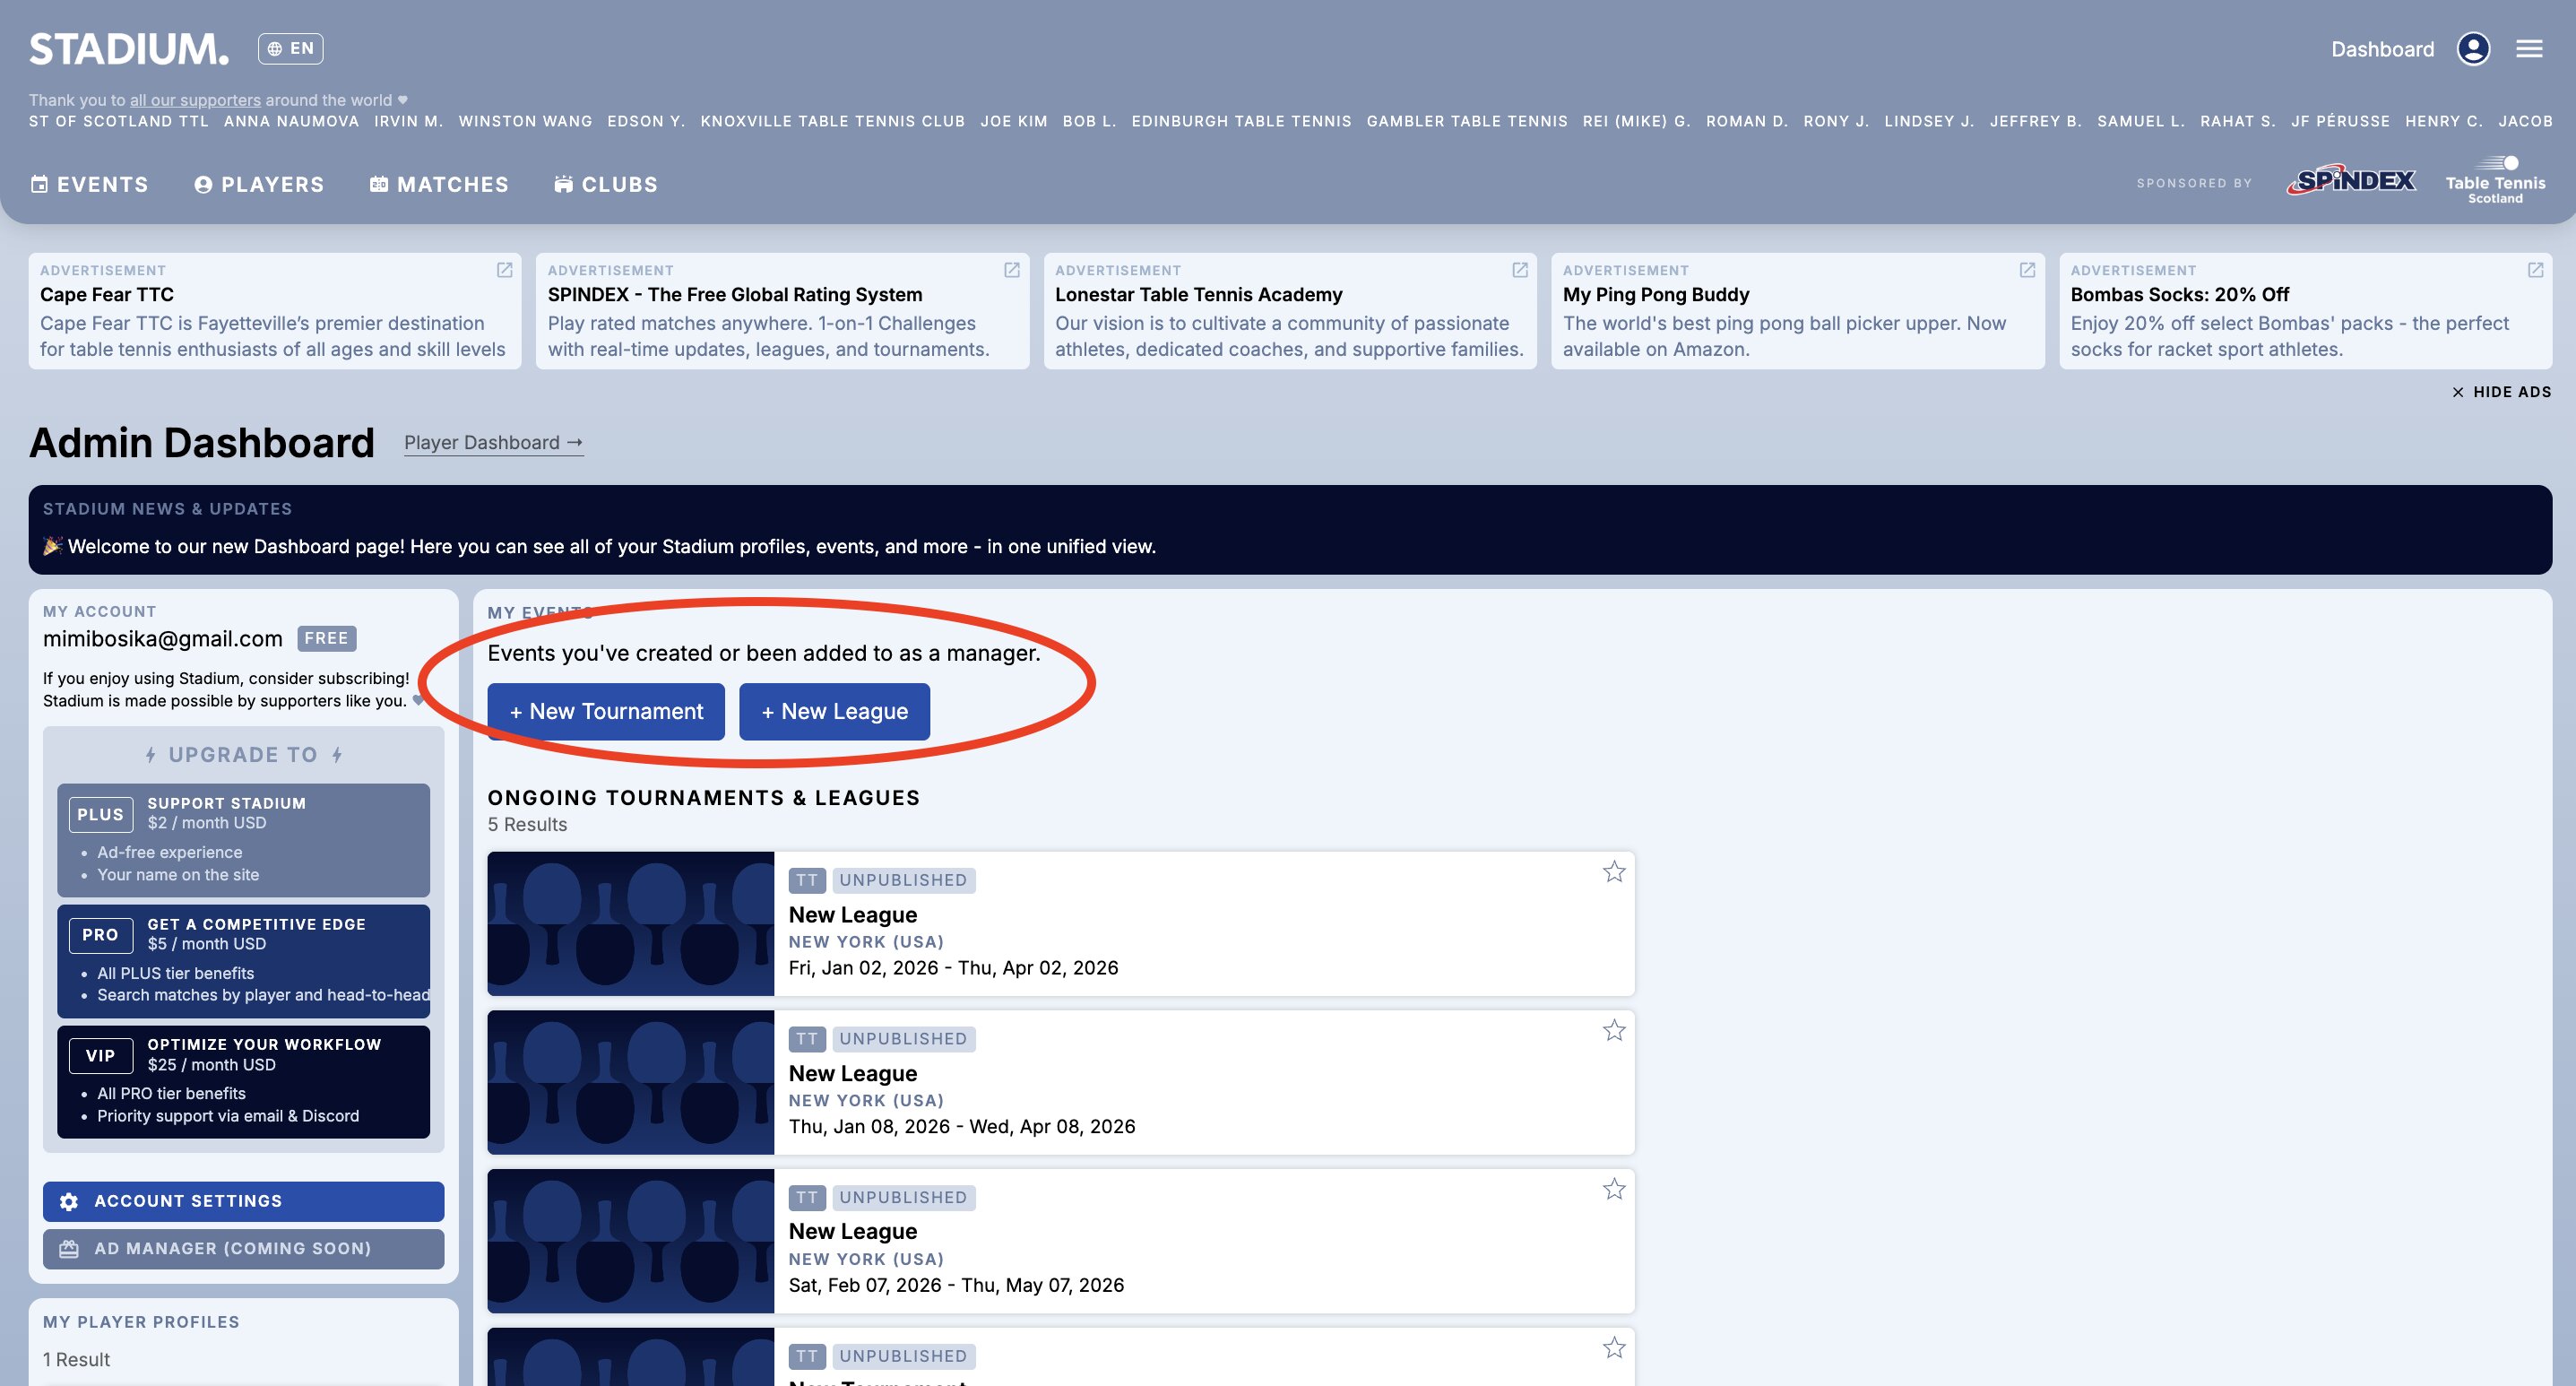
Task: Click the Table Tennis Scotland logo
Action: tap(2495, 181)
